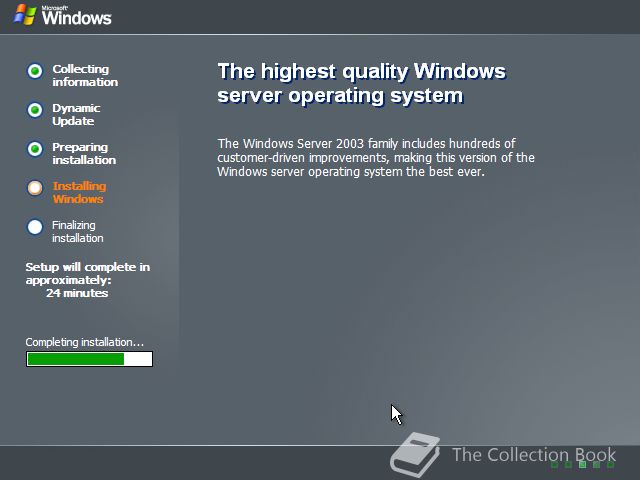Click the Setup will complete in text
This screenshot has height=480, width=640.
pyautogui.click(x=88, y=267)
